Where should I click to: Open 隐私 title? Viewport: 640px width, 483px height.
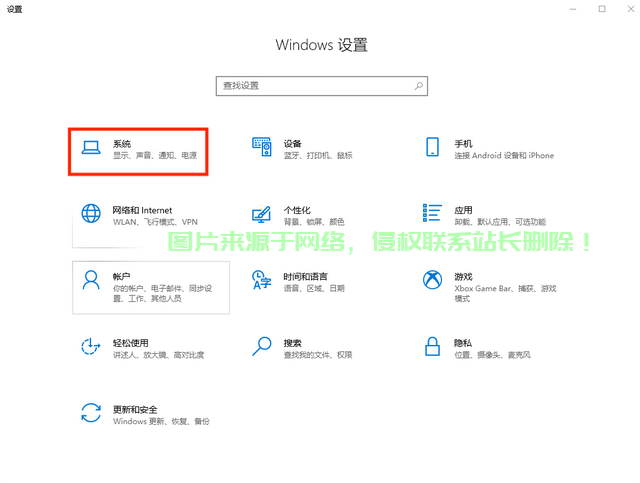463,343
